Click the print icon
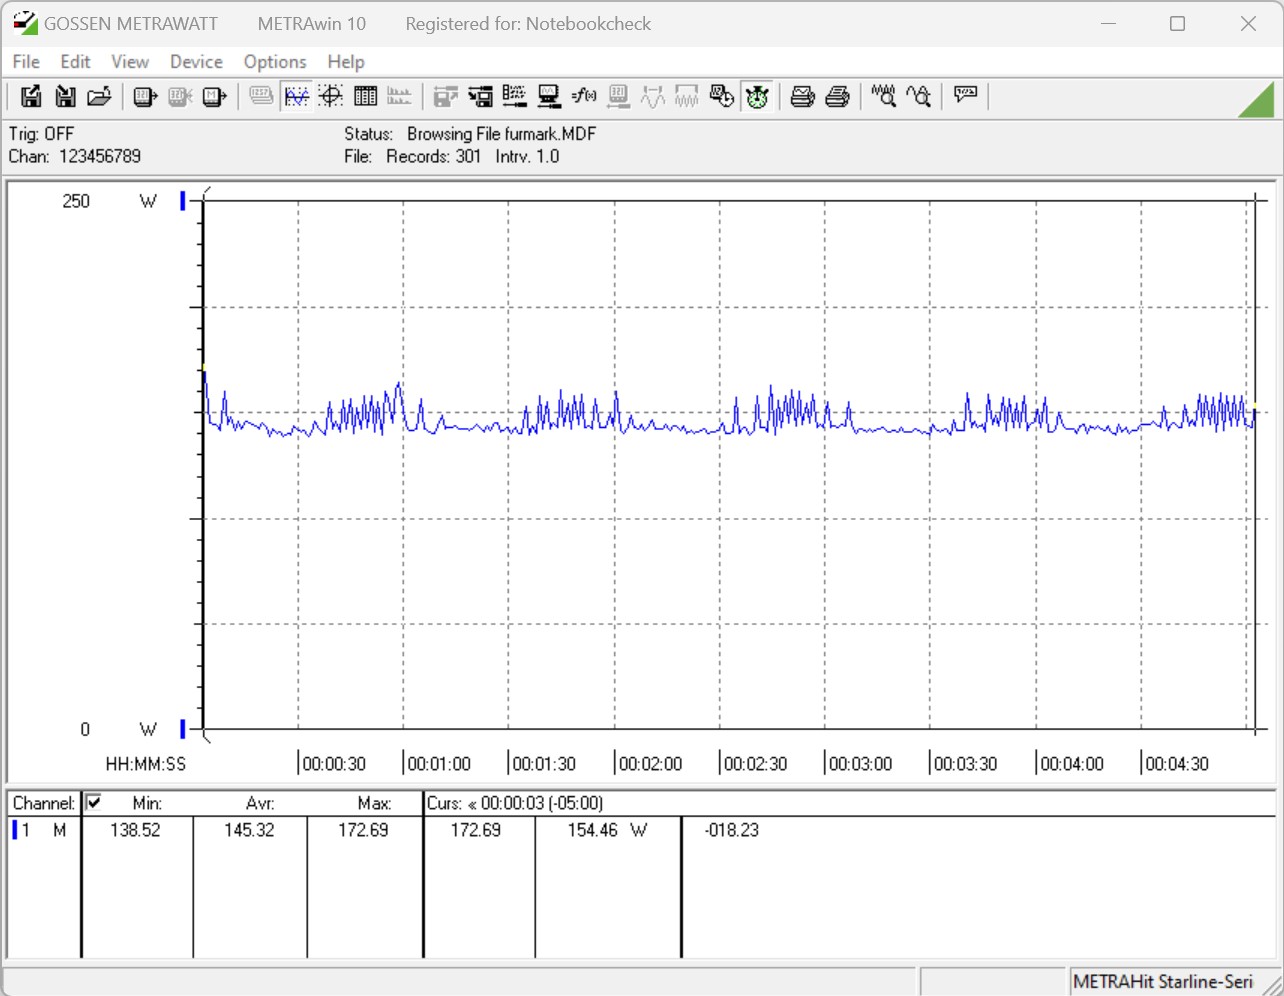The height and width of the screenshot is (996, 1284). point(837,96)
